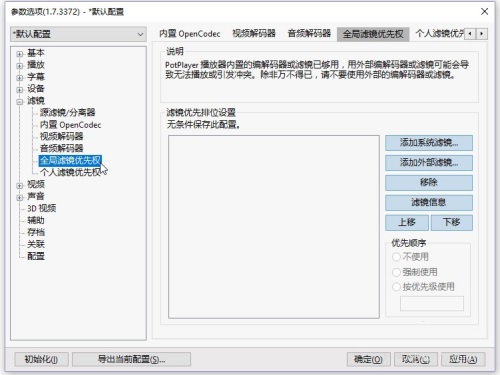Viewport: 500px width, 375px height.
Task: Collapse the 滤镜 tree node
Action: pos(20,101)
